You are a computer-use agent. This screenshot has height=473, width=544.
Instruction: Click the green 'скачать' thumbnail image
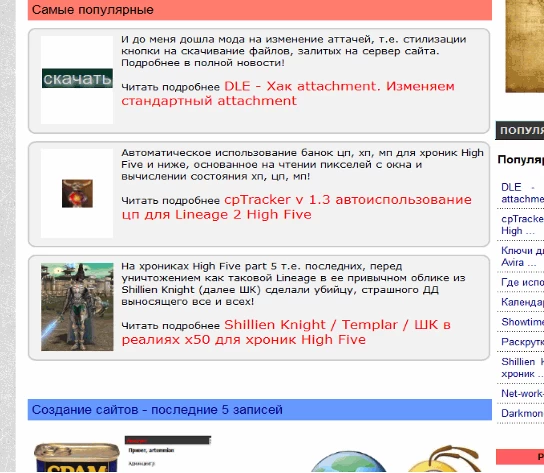[x=77, y=78]
